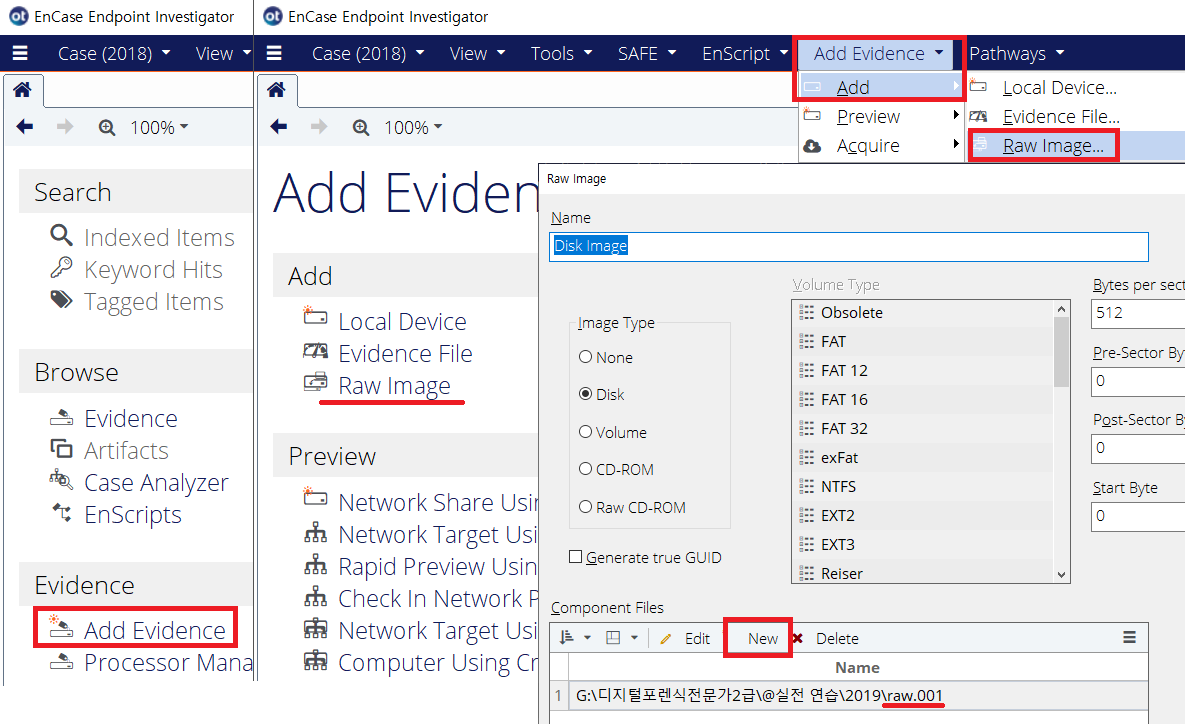Click the Edit pencil icon

(x=666, y=638)
